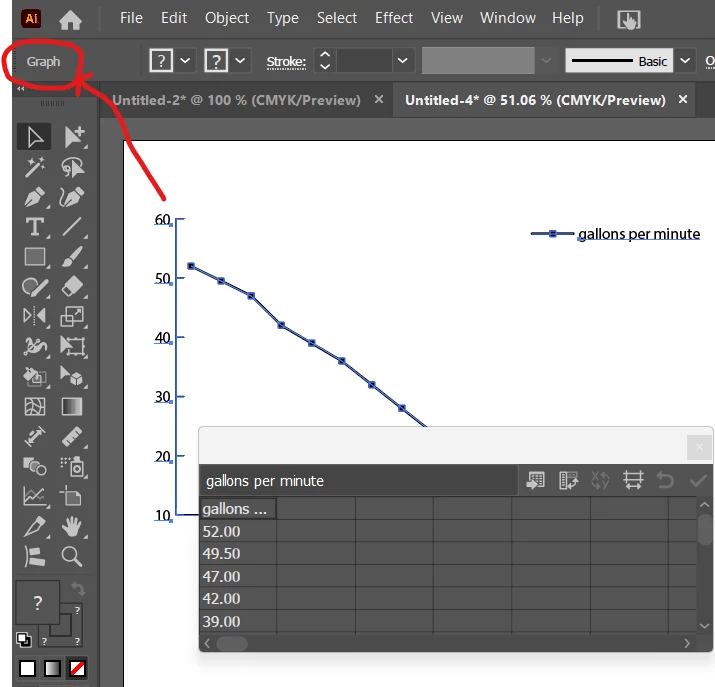
Task: Reset default fill and stroke
Action: (24, 639)
